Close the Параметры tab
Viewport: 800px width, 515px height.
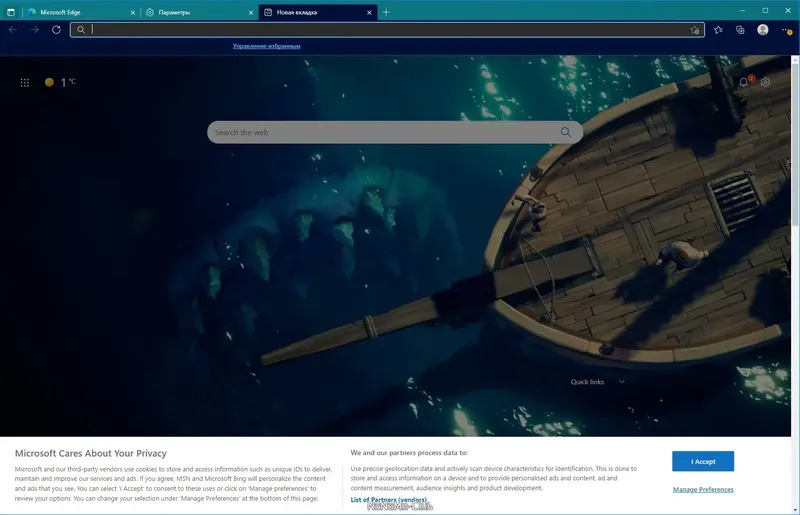click(251, 12)
